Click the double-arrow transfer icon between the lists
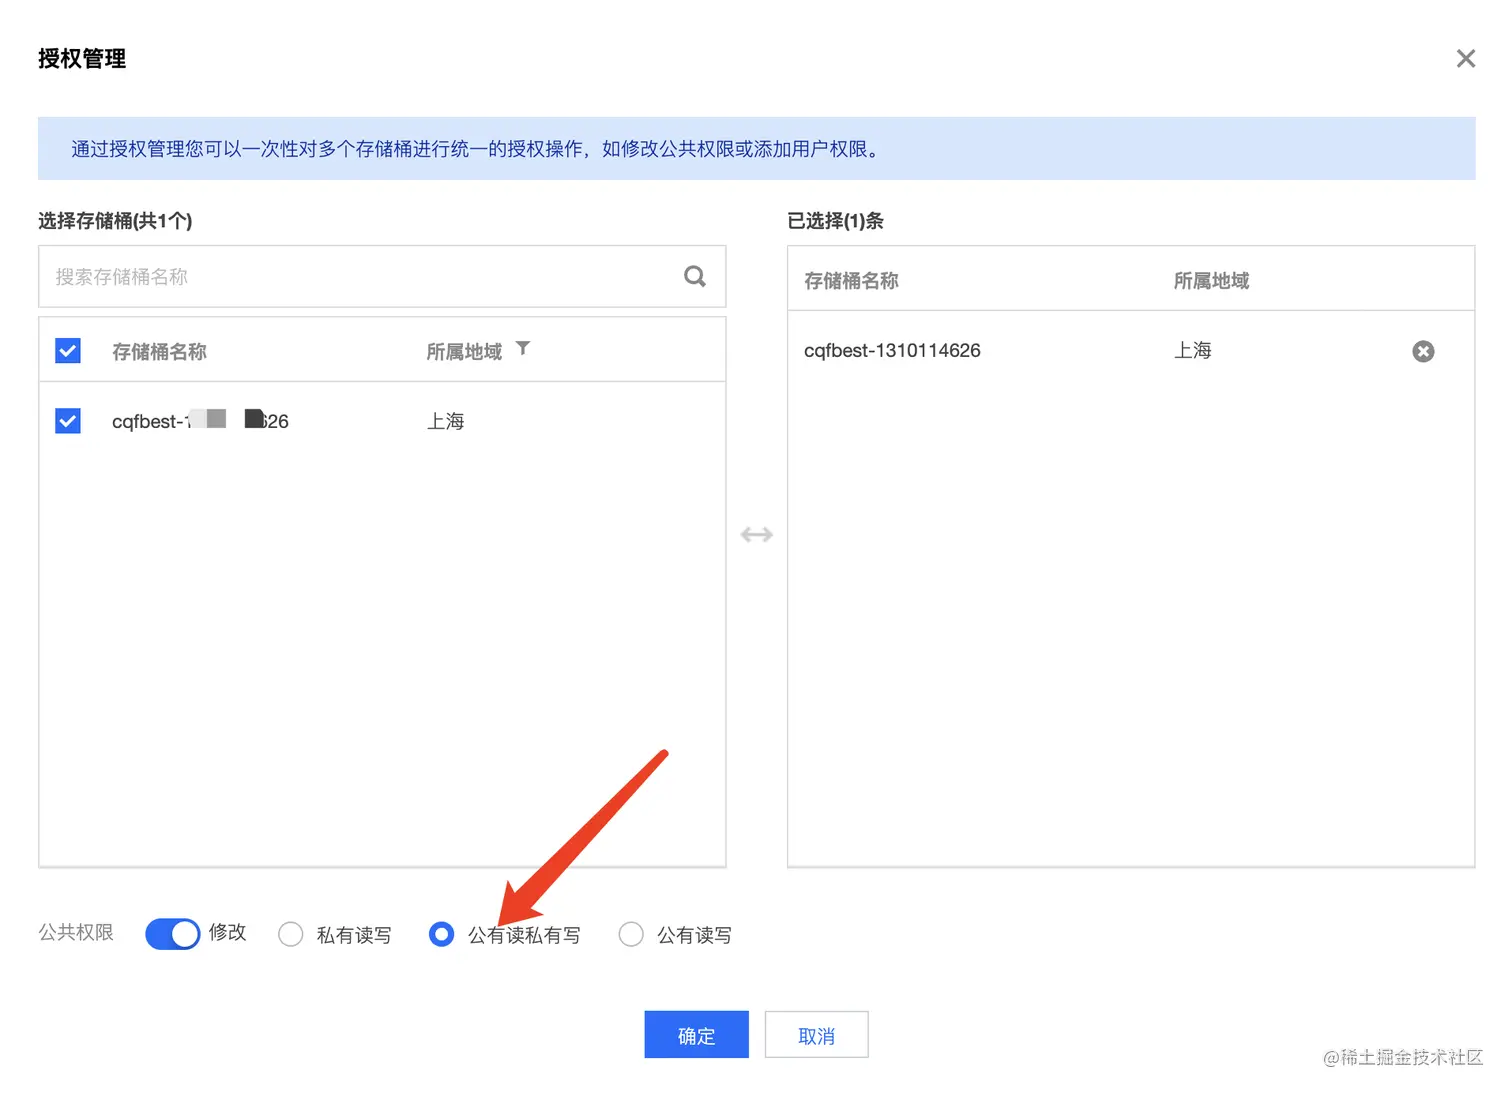 [756, 535]
